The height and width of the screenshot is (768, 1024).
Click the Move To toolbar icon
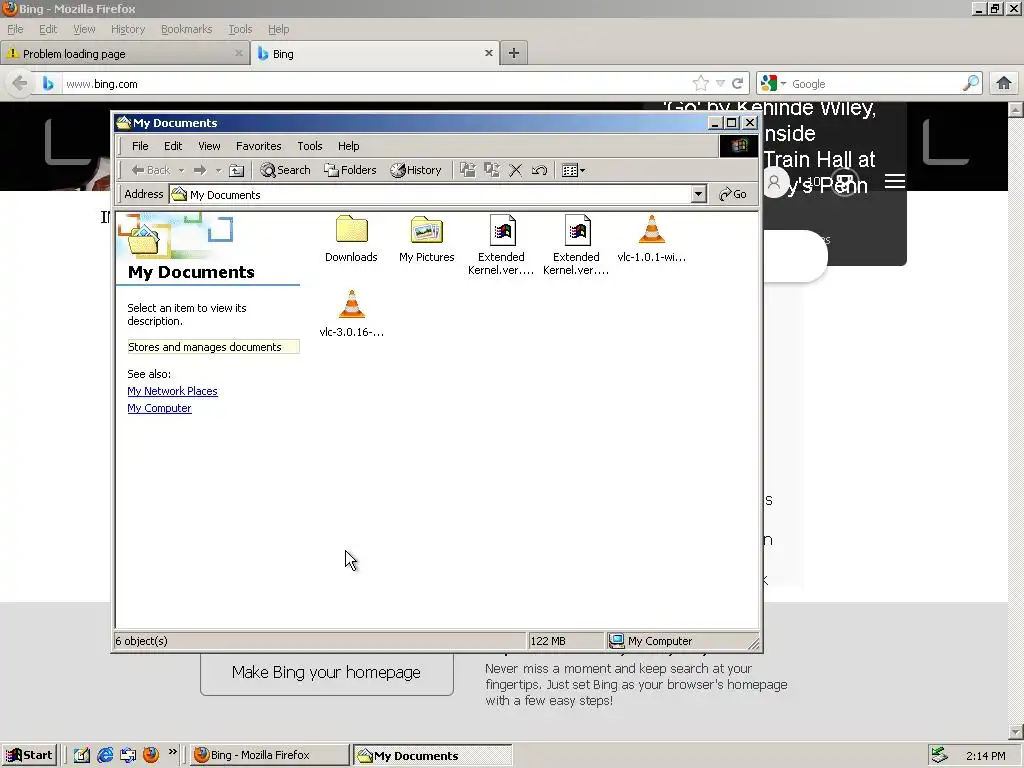click(x=468, y=170)
